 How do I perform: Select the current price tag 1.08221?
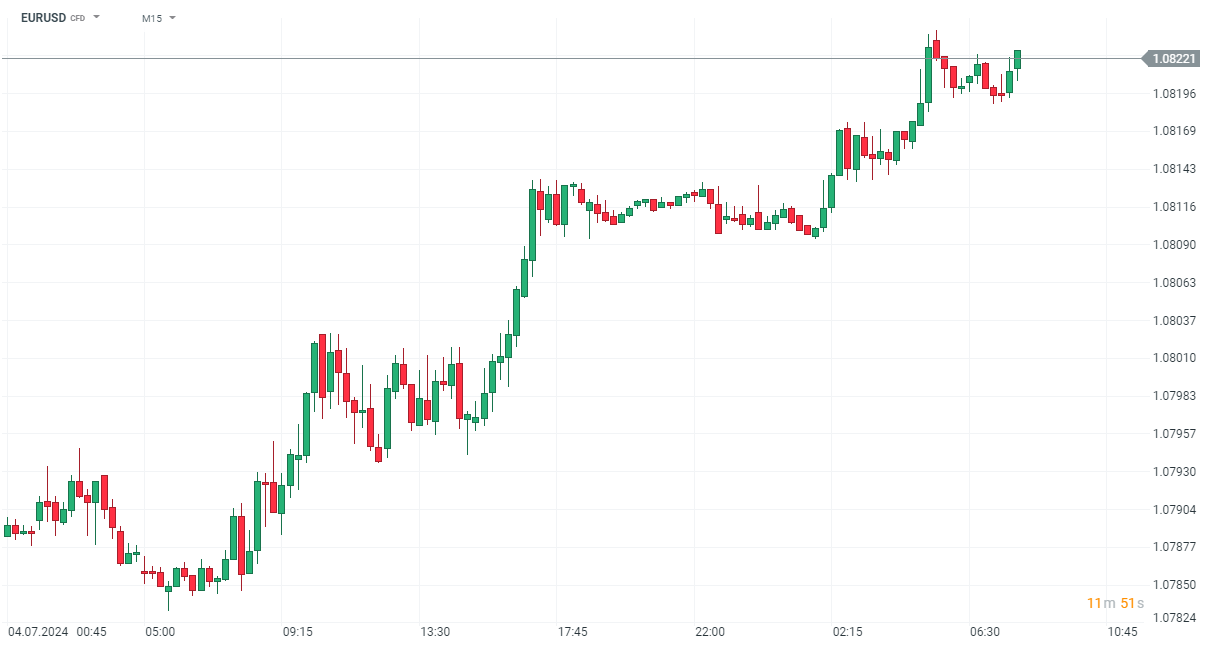1173,59
